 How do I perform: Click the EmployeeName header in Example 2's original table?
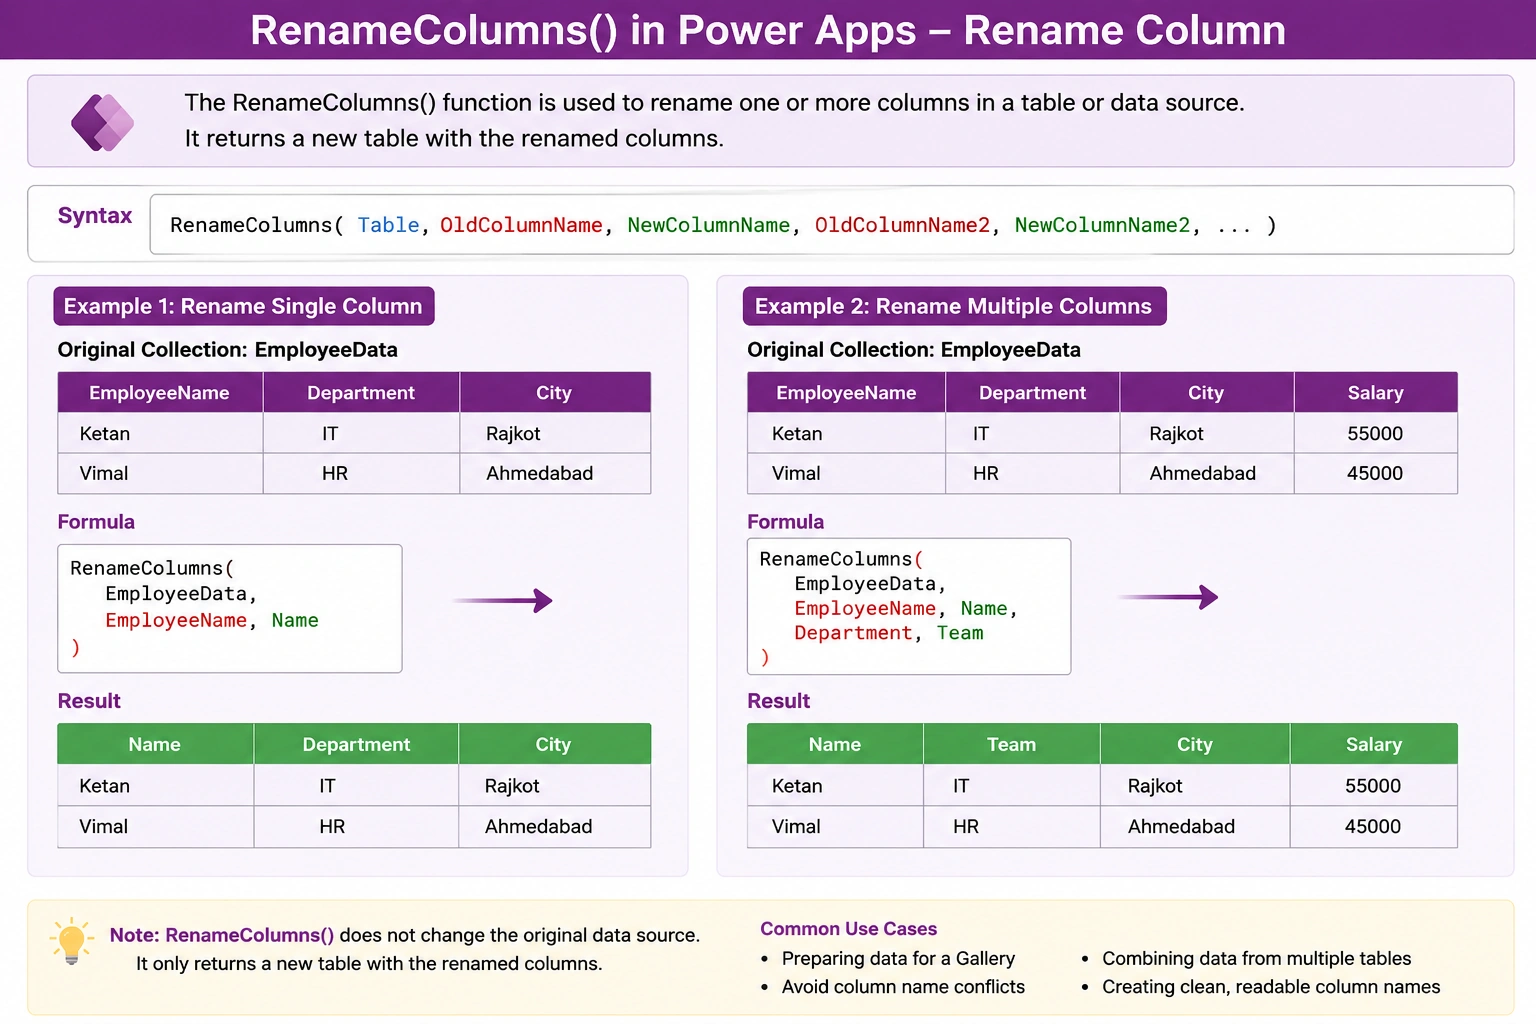click(x=846, y=393)
